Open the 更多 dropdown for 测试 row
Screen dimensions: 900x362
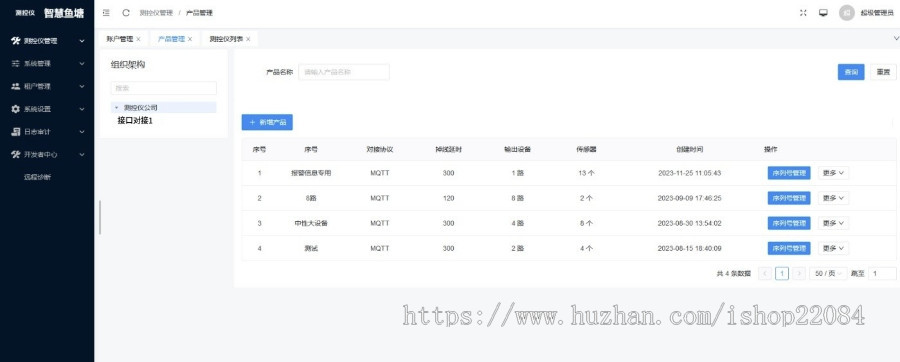point(833,248)
